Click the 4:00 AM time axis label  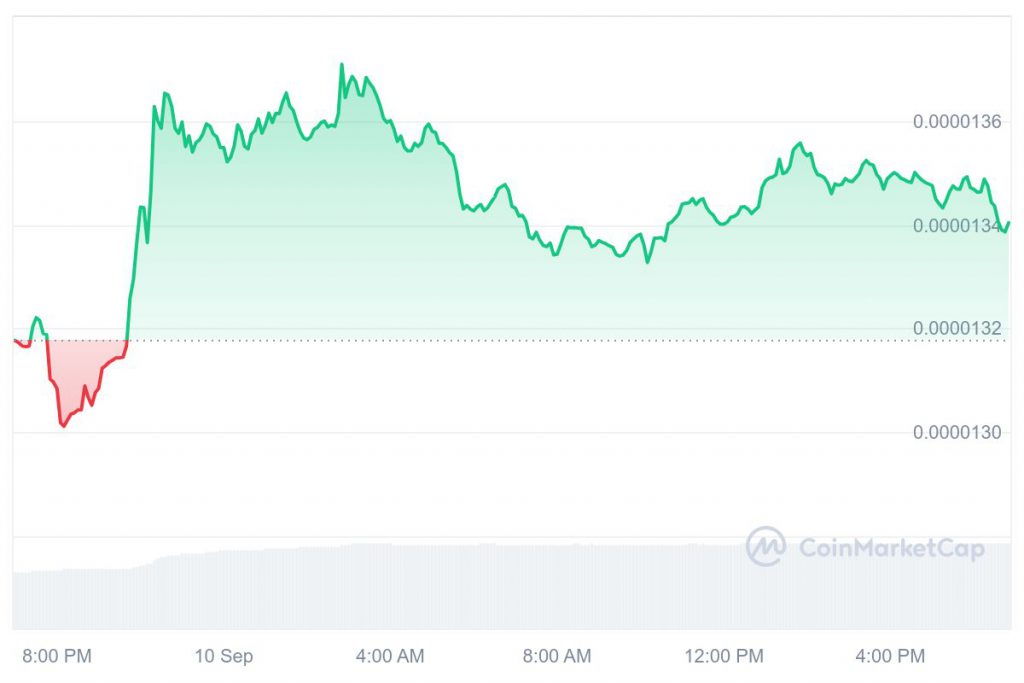(x=390, y=656)
